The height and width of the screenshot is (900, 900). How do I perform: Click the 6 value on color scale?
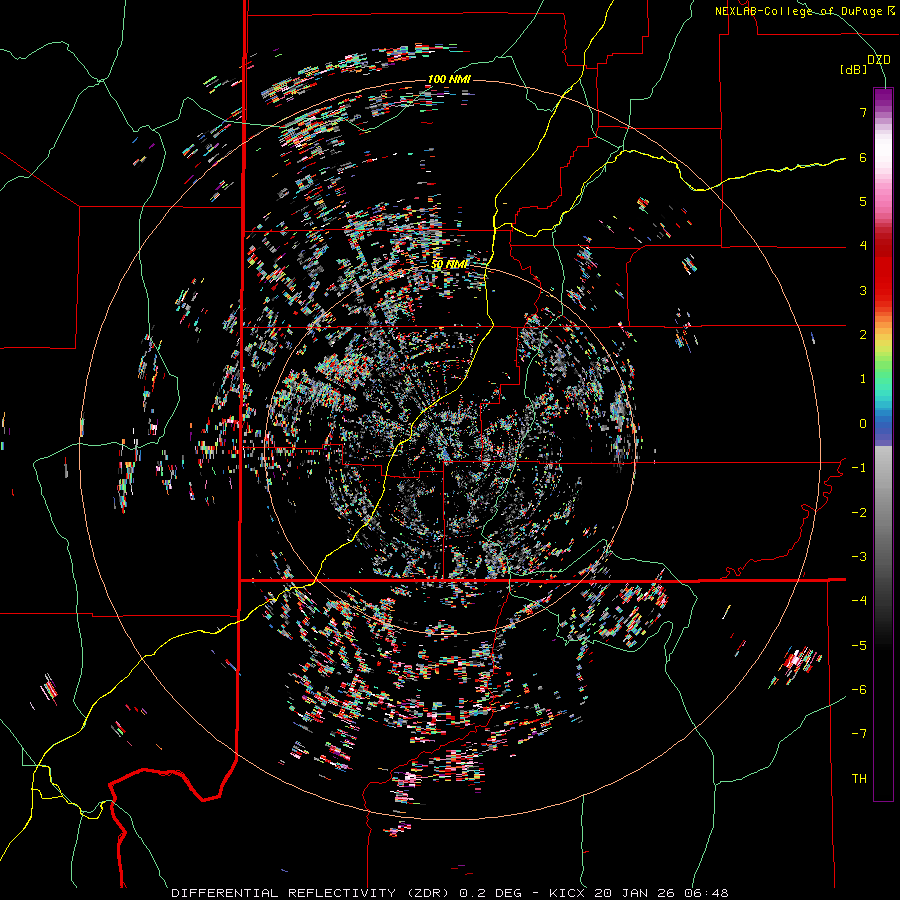pos(863,157)
